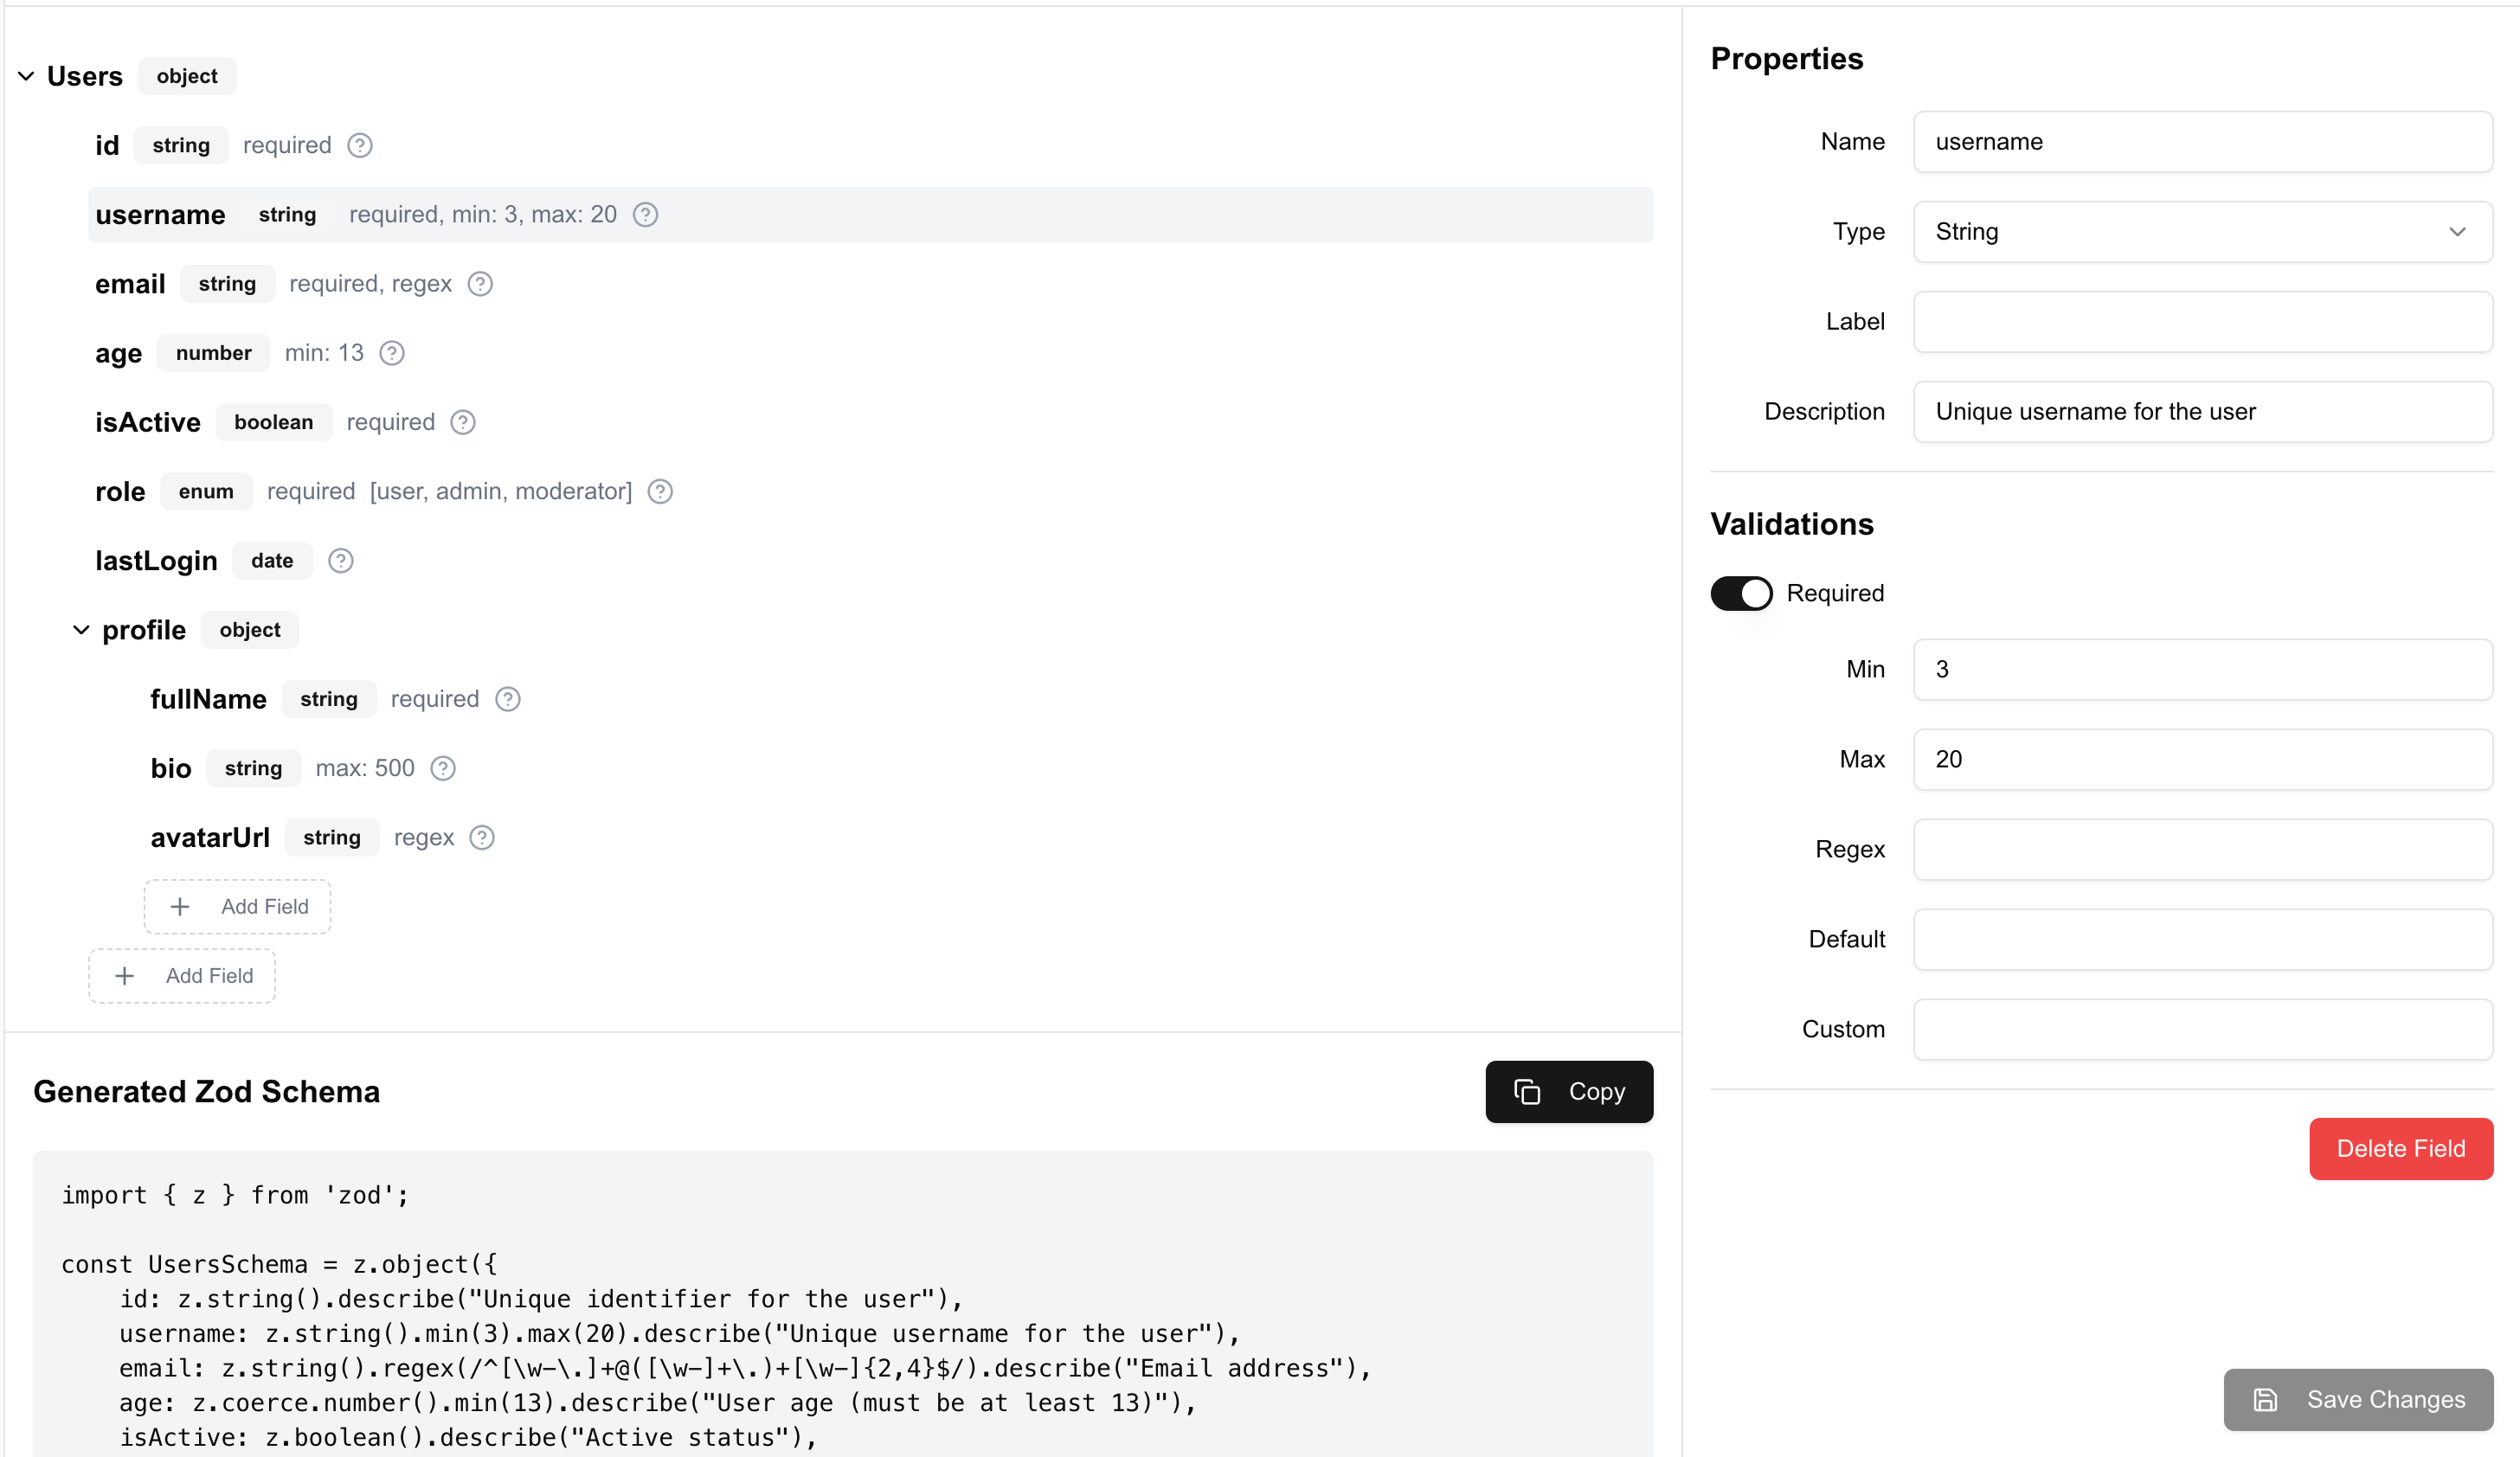Focus the Name input field
2520x1457 pixels.
coord(2202,142)
